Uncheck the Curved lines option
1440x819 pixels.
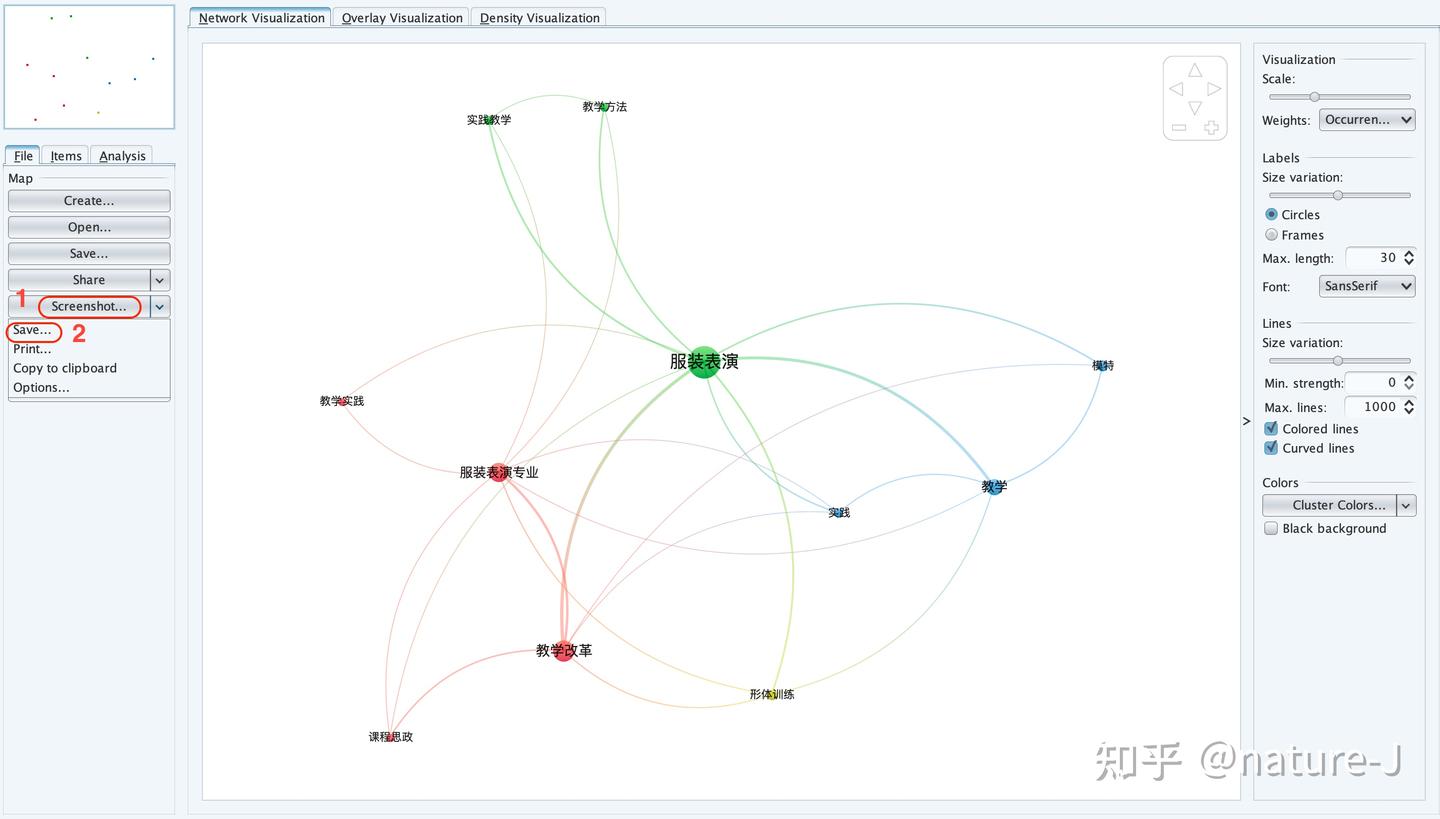1271,448
